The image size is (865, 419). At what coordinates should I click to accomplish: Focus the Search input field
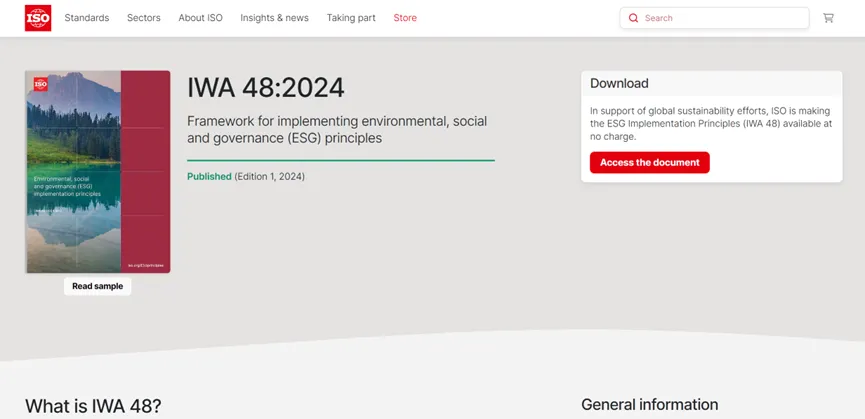point(714,18)
